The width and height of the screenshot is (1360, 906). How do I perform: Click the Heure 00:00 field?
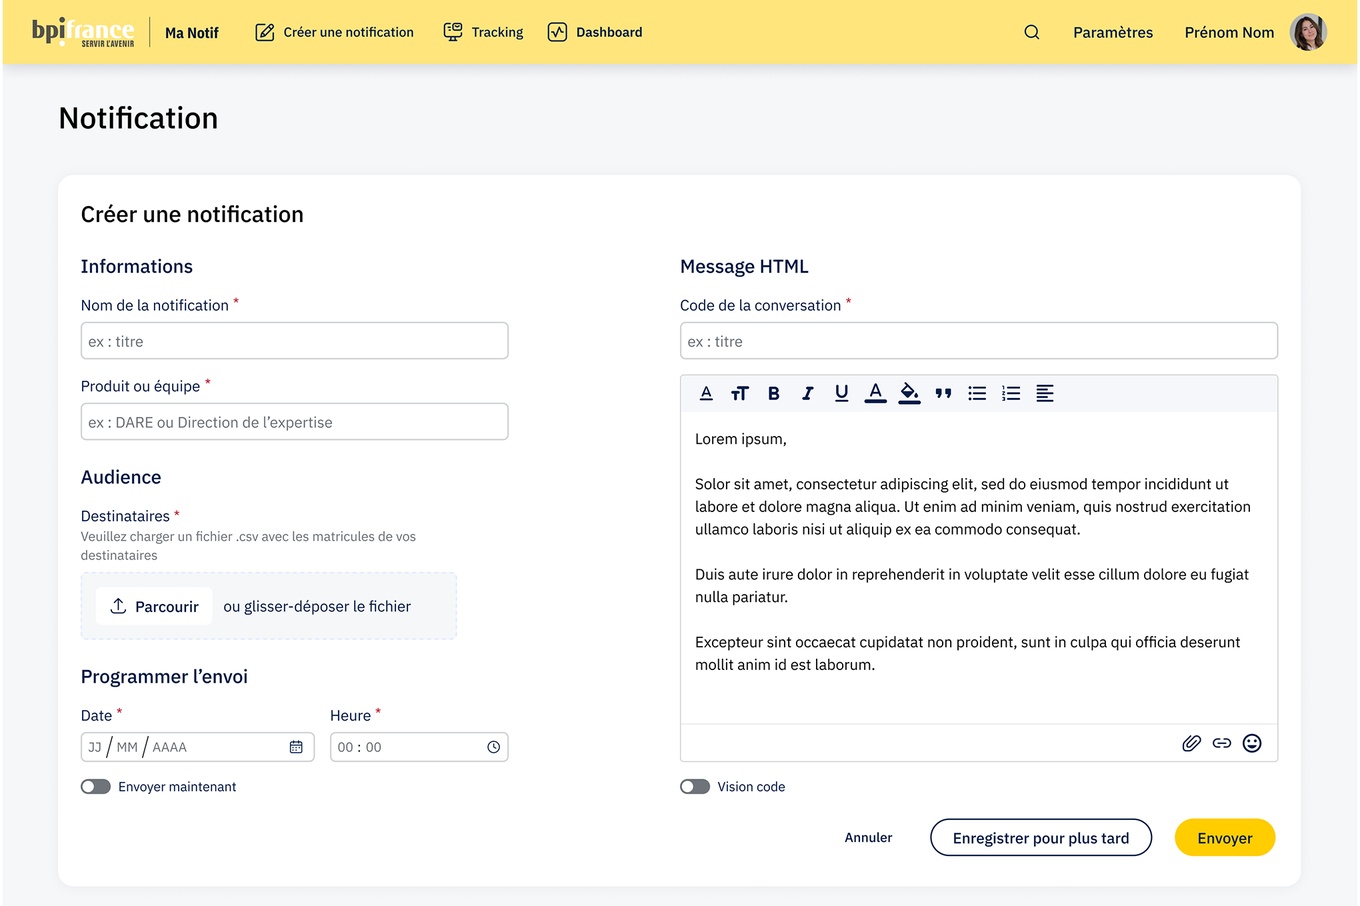[419, 747]
